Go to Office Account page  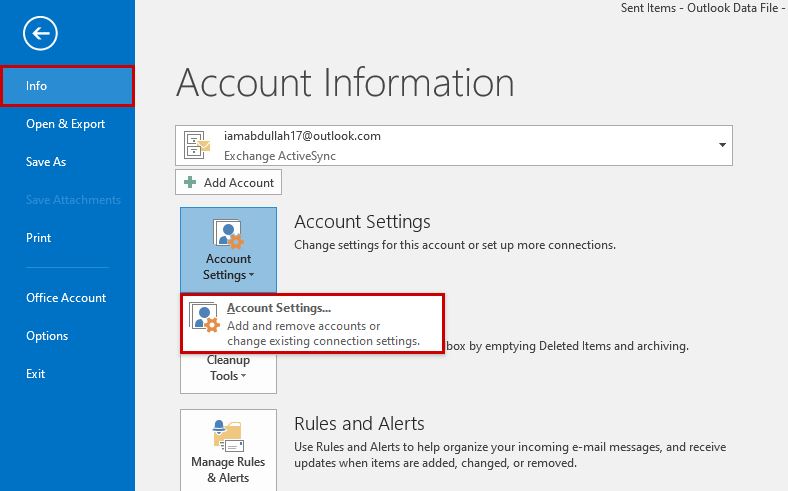[66, 298]
